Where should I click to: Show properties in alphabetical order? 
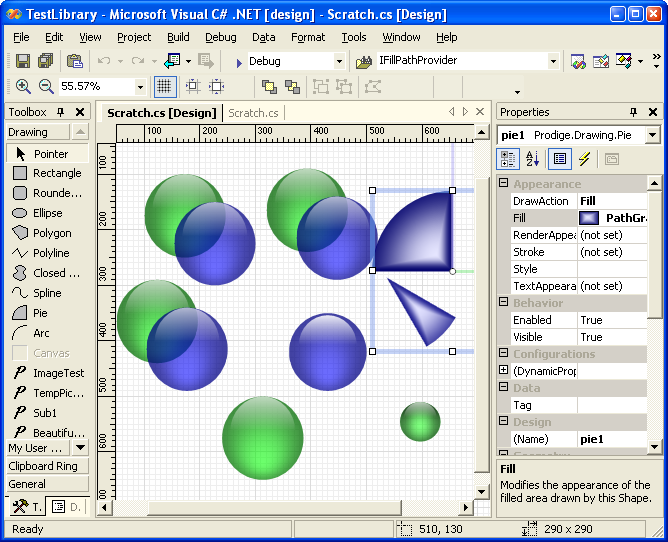(533, 159)
